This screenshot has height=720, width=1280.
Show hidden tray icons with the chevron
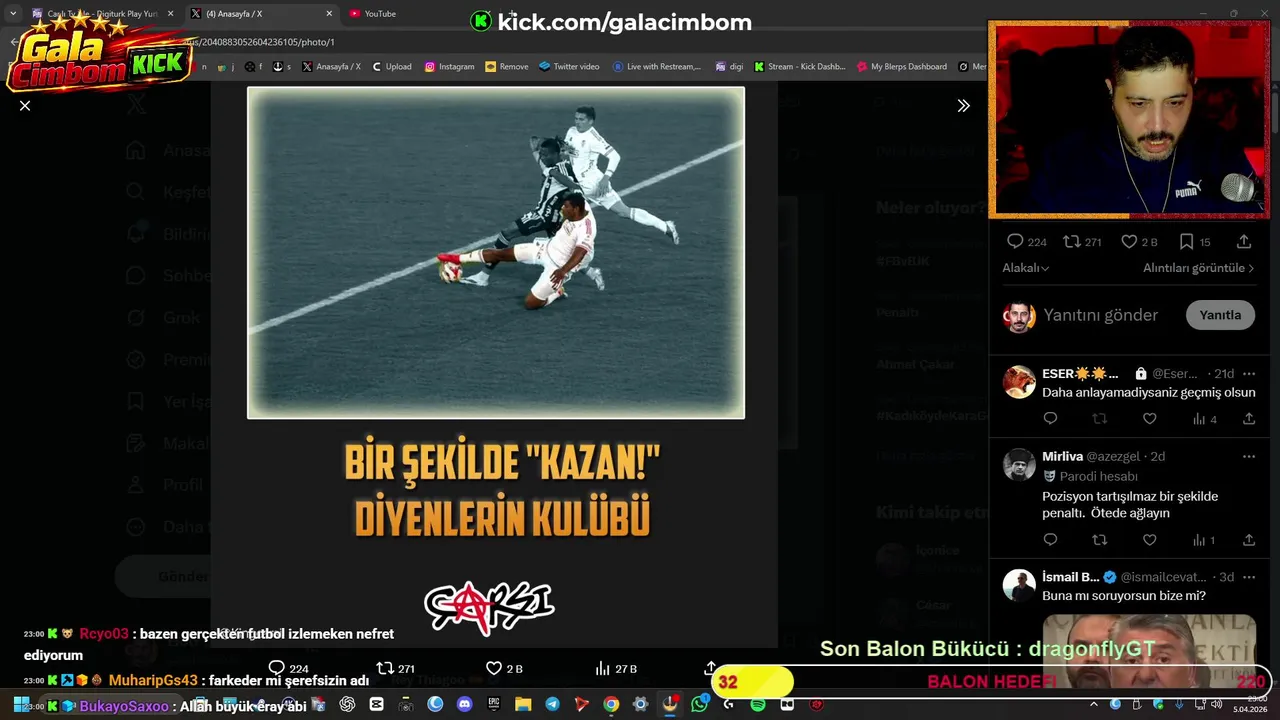click(1094, 704)
